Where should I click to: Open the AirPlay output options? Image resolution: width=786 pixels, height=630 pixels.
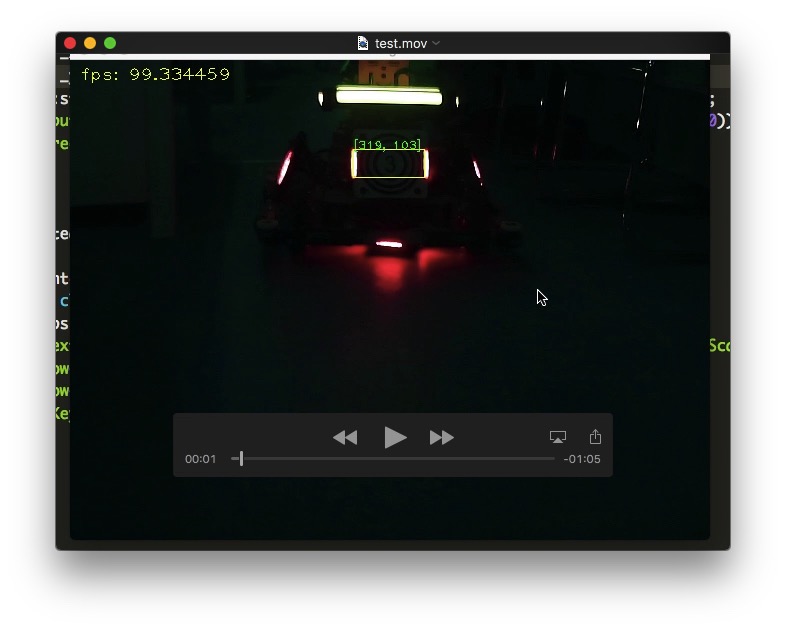(557, 437)
